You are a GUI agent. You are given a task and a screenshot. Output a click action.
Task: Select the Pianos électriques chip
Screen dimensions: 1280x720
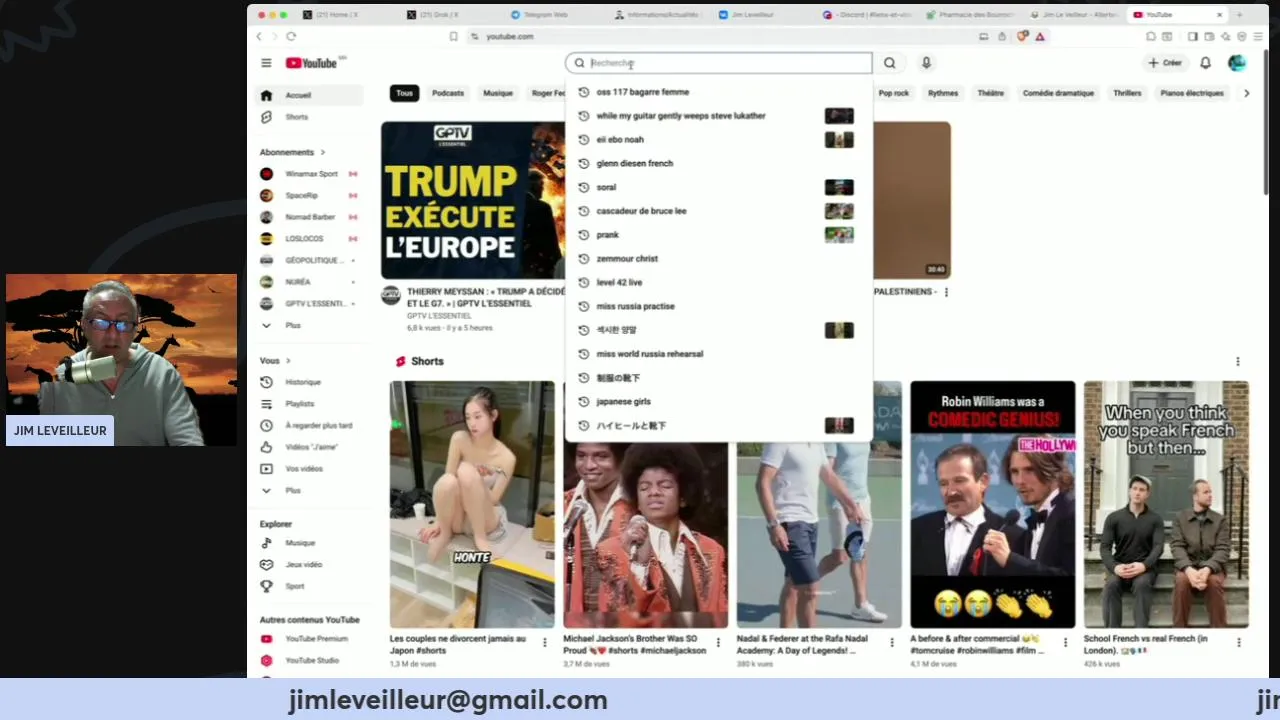(1191, 93)
